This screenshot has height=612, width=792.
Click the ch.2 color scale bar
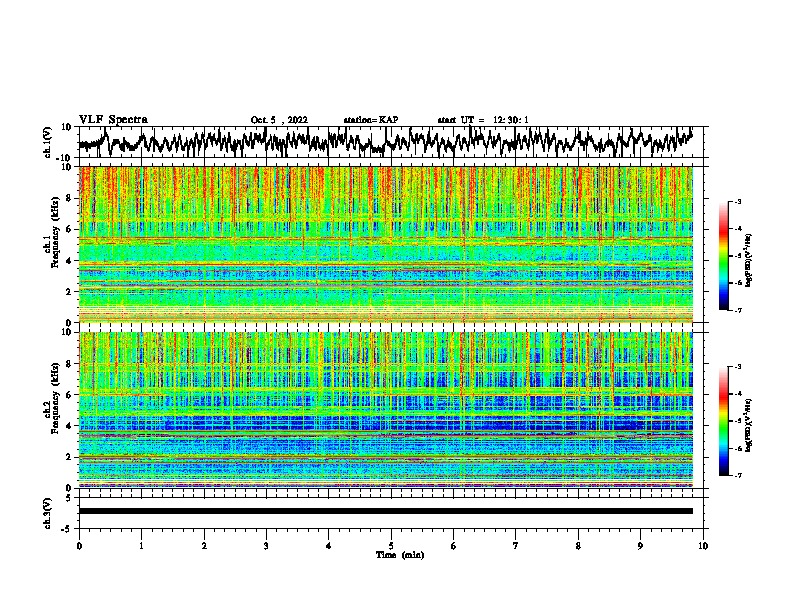(724, 421)
